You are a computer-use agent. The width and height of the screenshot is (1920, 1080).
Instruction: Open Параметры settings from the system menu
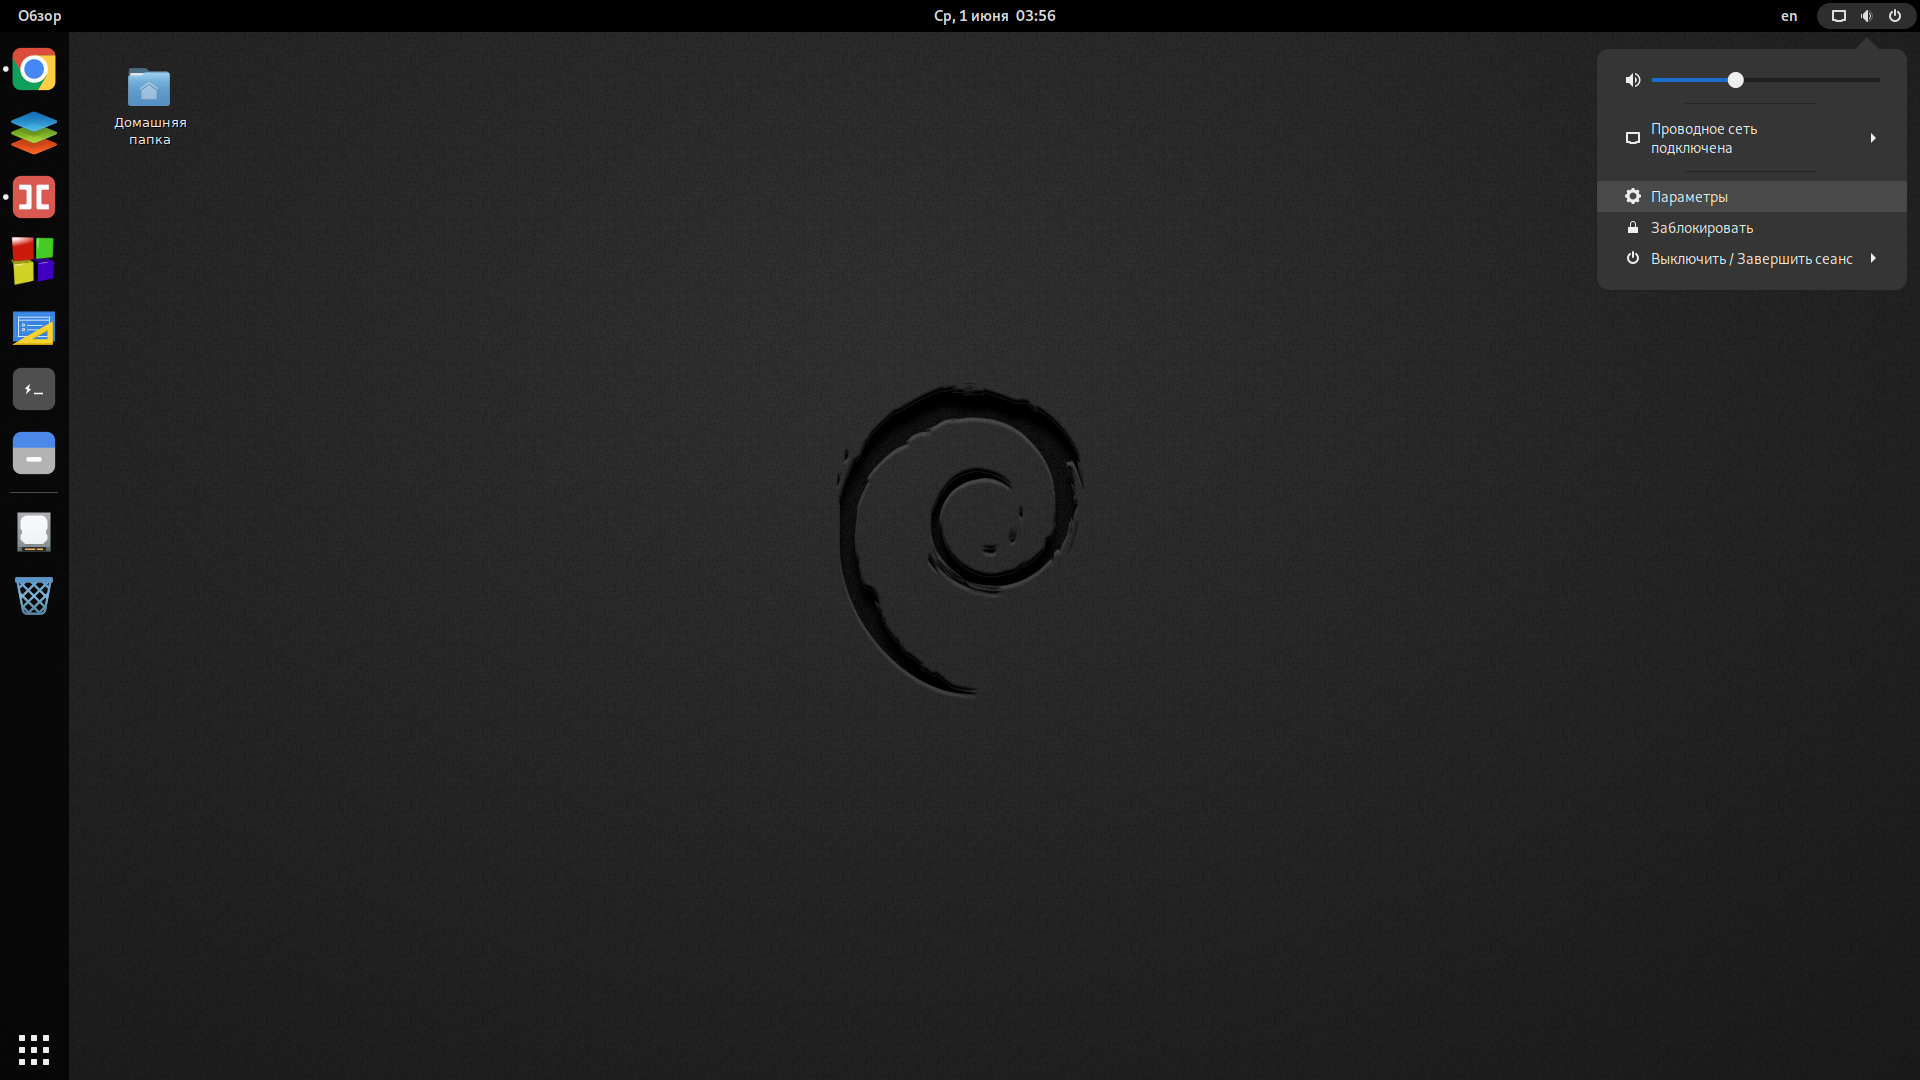(x=1689, y=197)
